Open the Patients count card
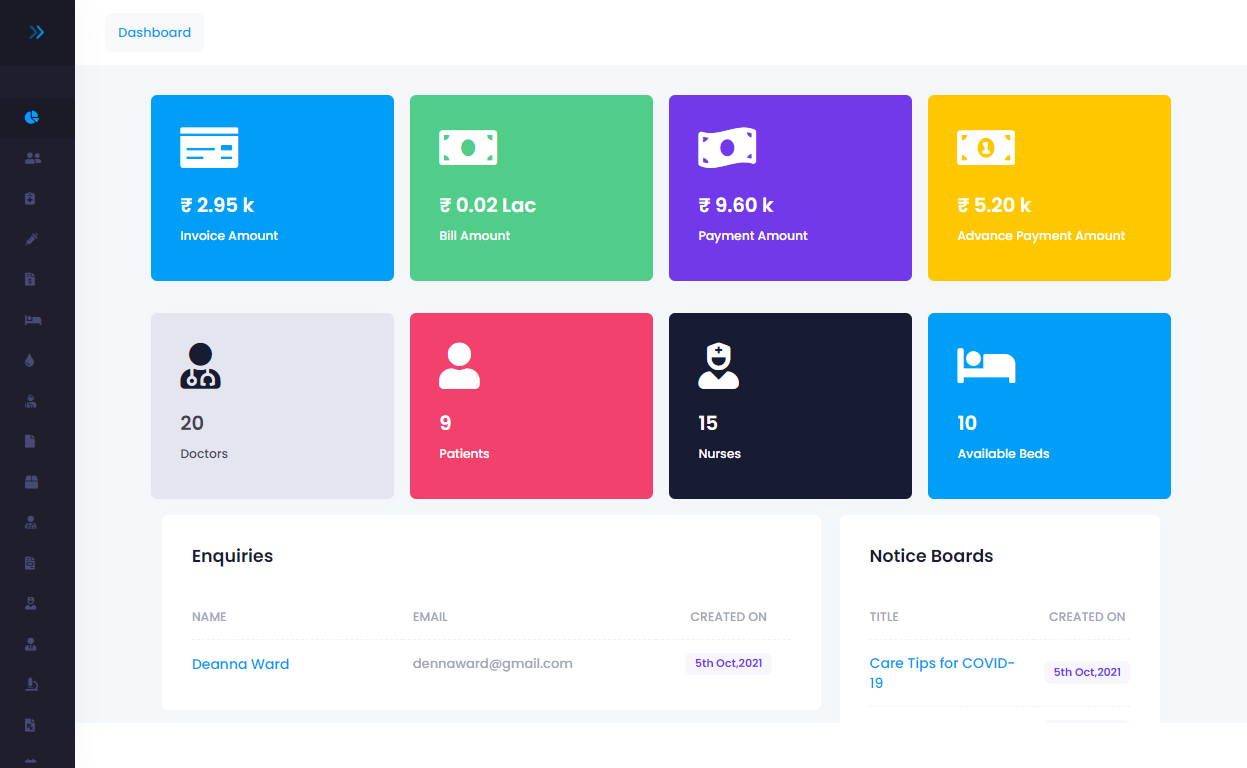The width and height of the screenshot is (1247, 768). click(531, 406)
